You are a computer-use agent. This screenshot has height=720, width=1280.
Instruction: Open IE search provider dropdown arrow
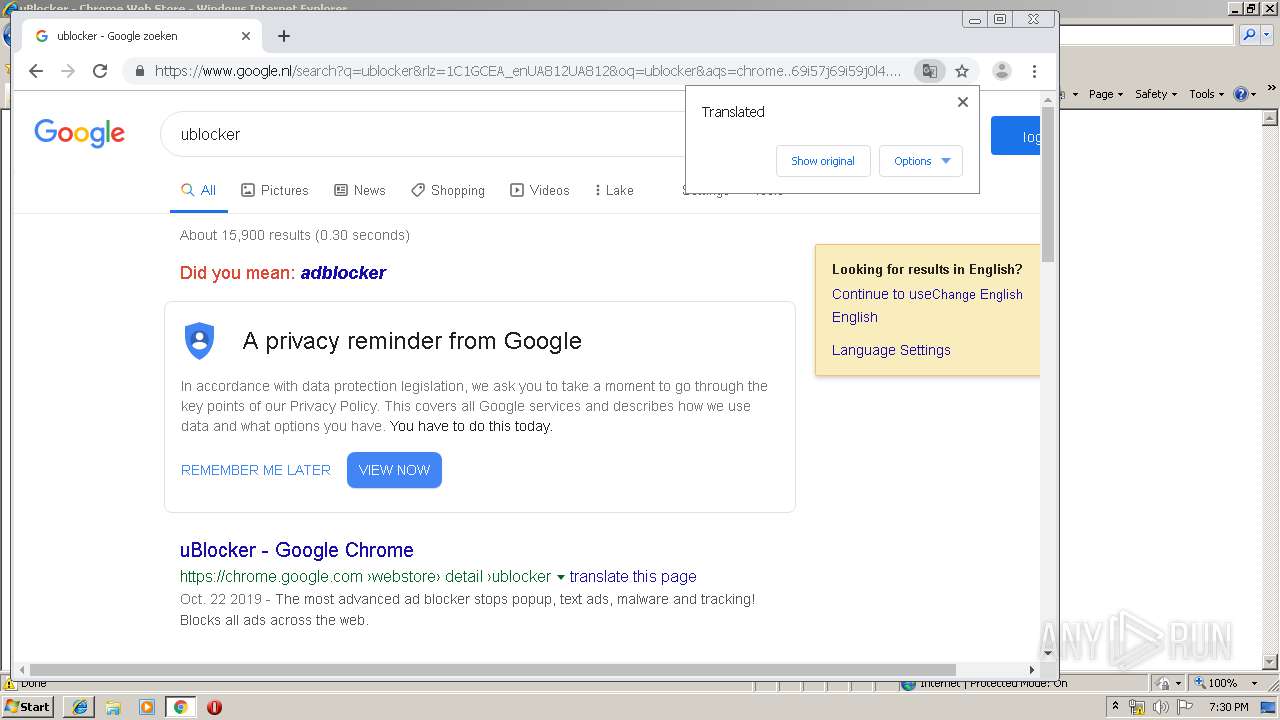pyautogui.click(x=1266, y=35)
